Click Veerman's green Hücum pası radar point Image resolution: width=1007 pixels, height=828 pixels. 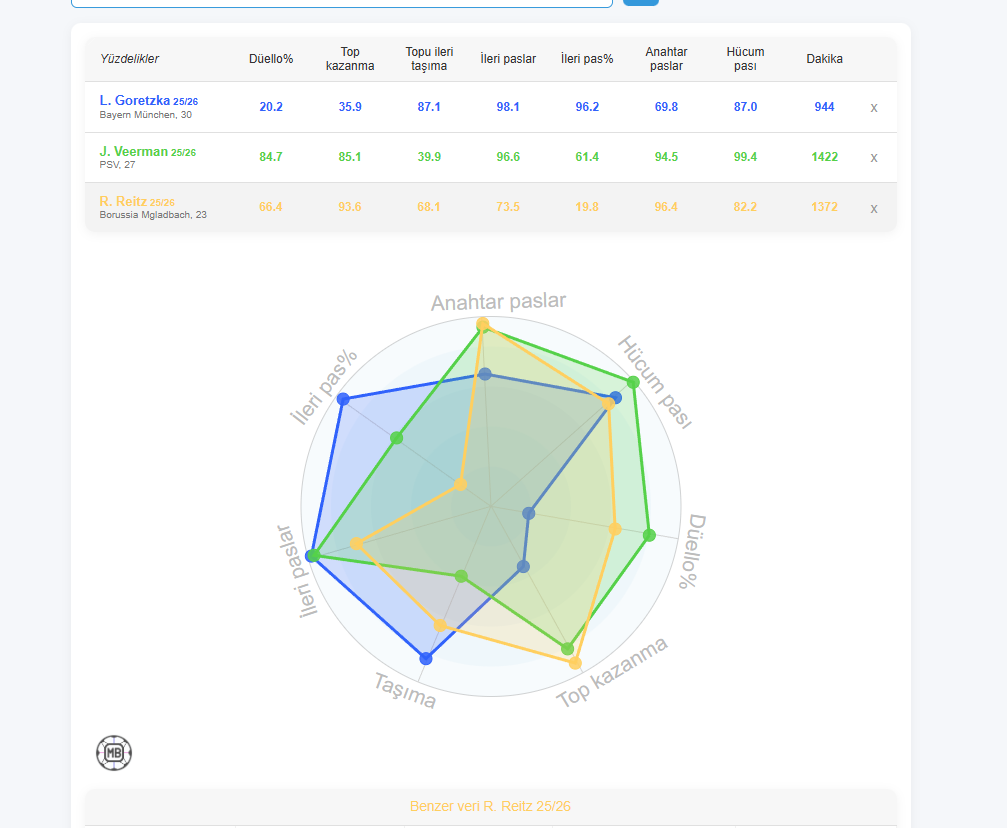[633, 383]
